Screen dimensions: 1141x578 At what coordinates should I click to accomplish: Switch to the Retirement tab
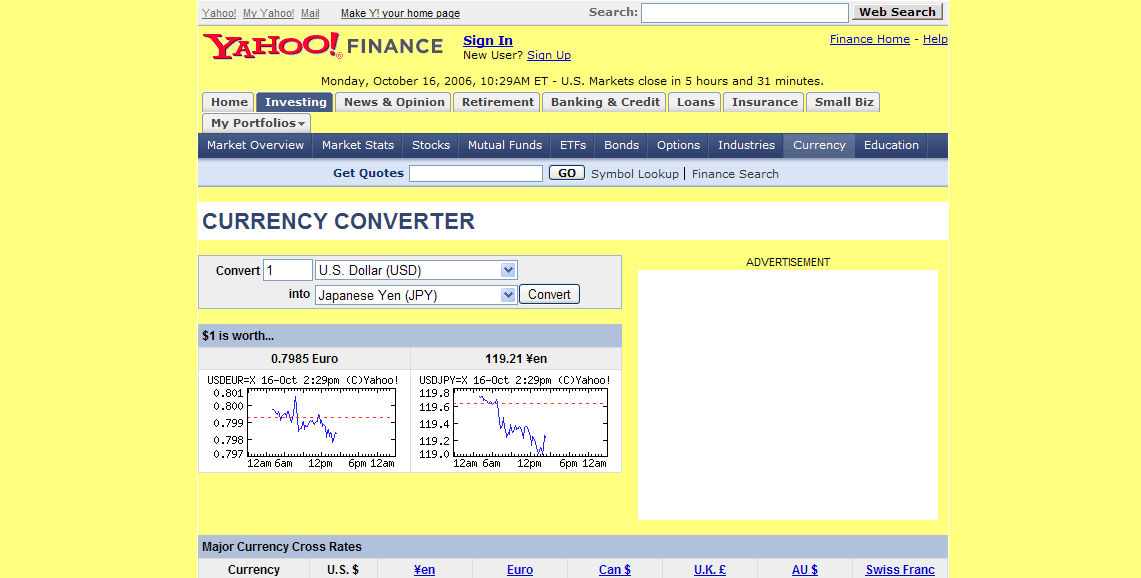(x=498, y=102)
